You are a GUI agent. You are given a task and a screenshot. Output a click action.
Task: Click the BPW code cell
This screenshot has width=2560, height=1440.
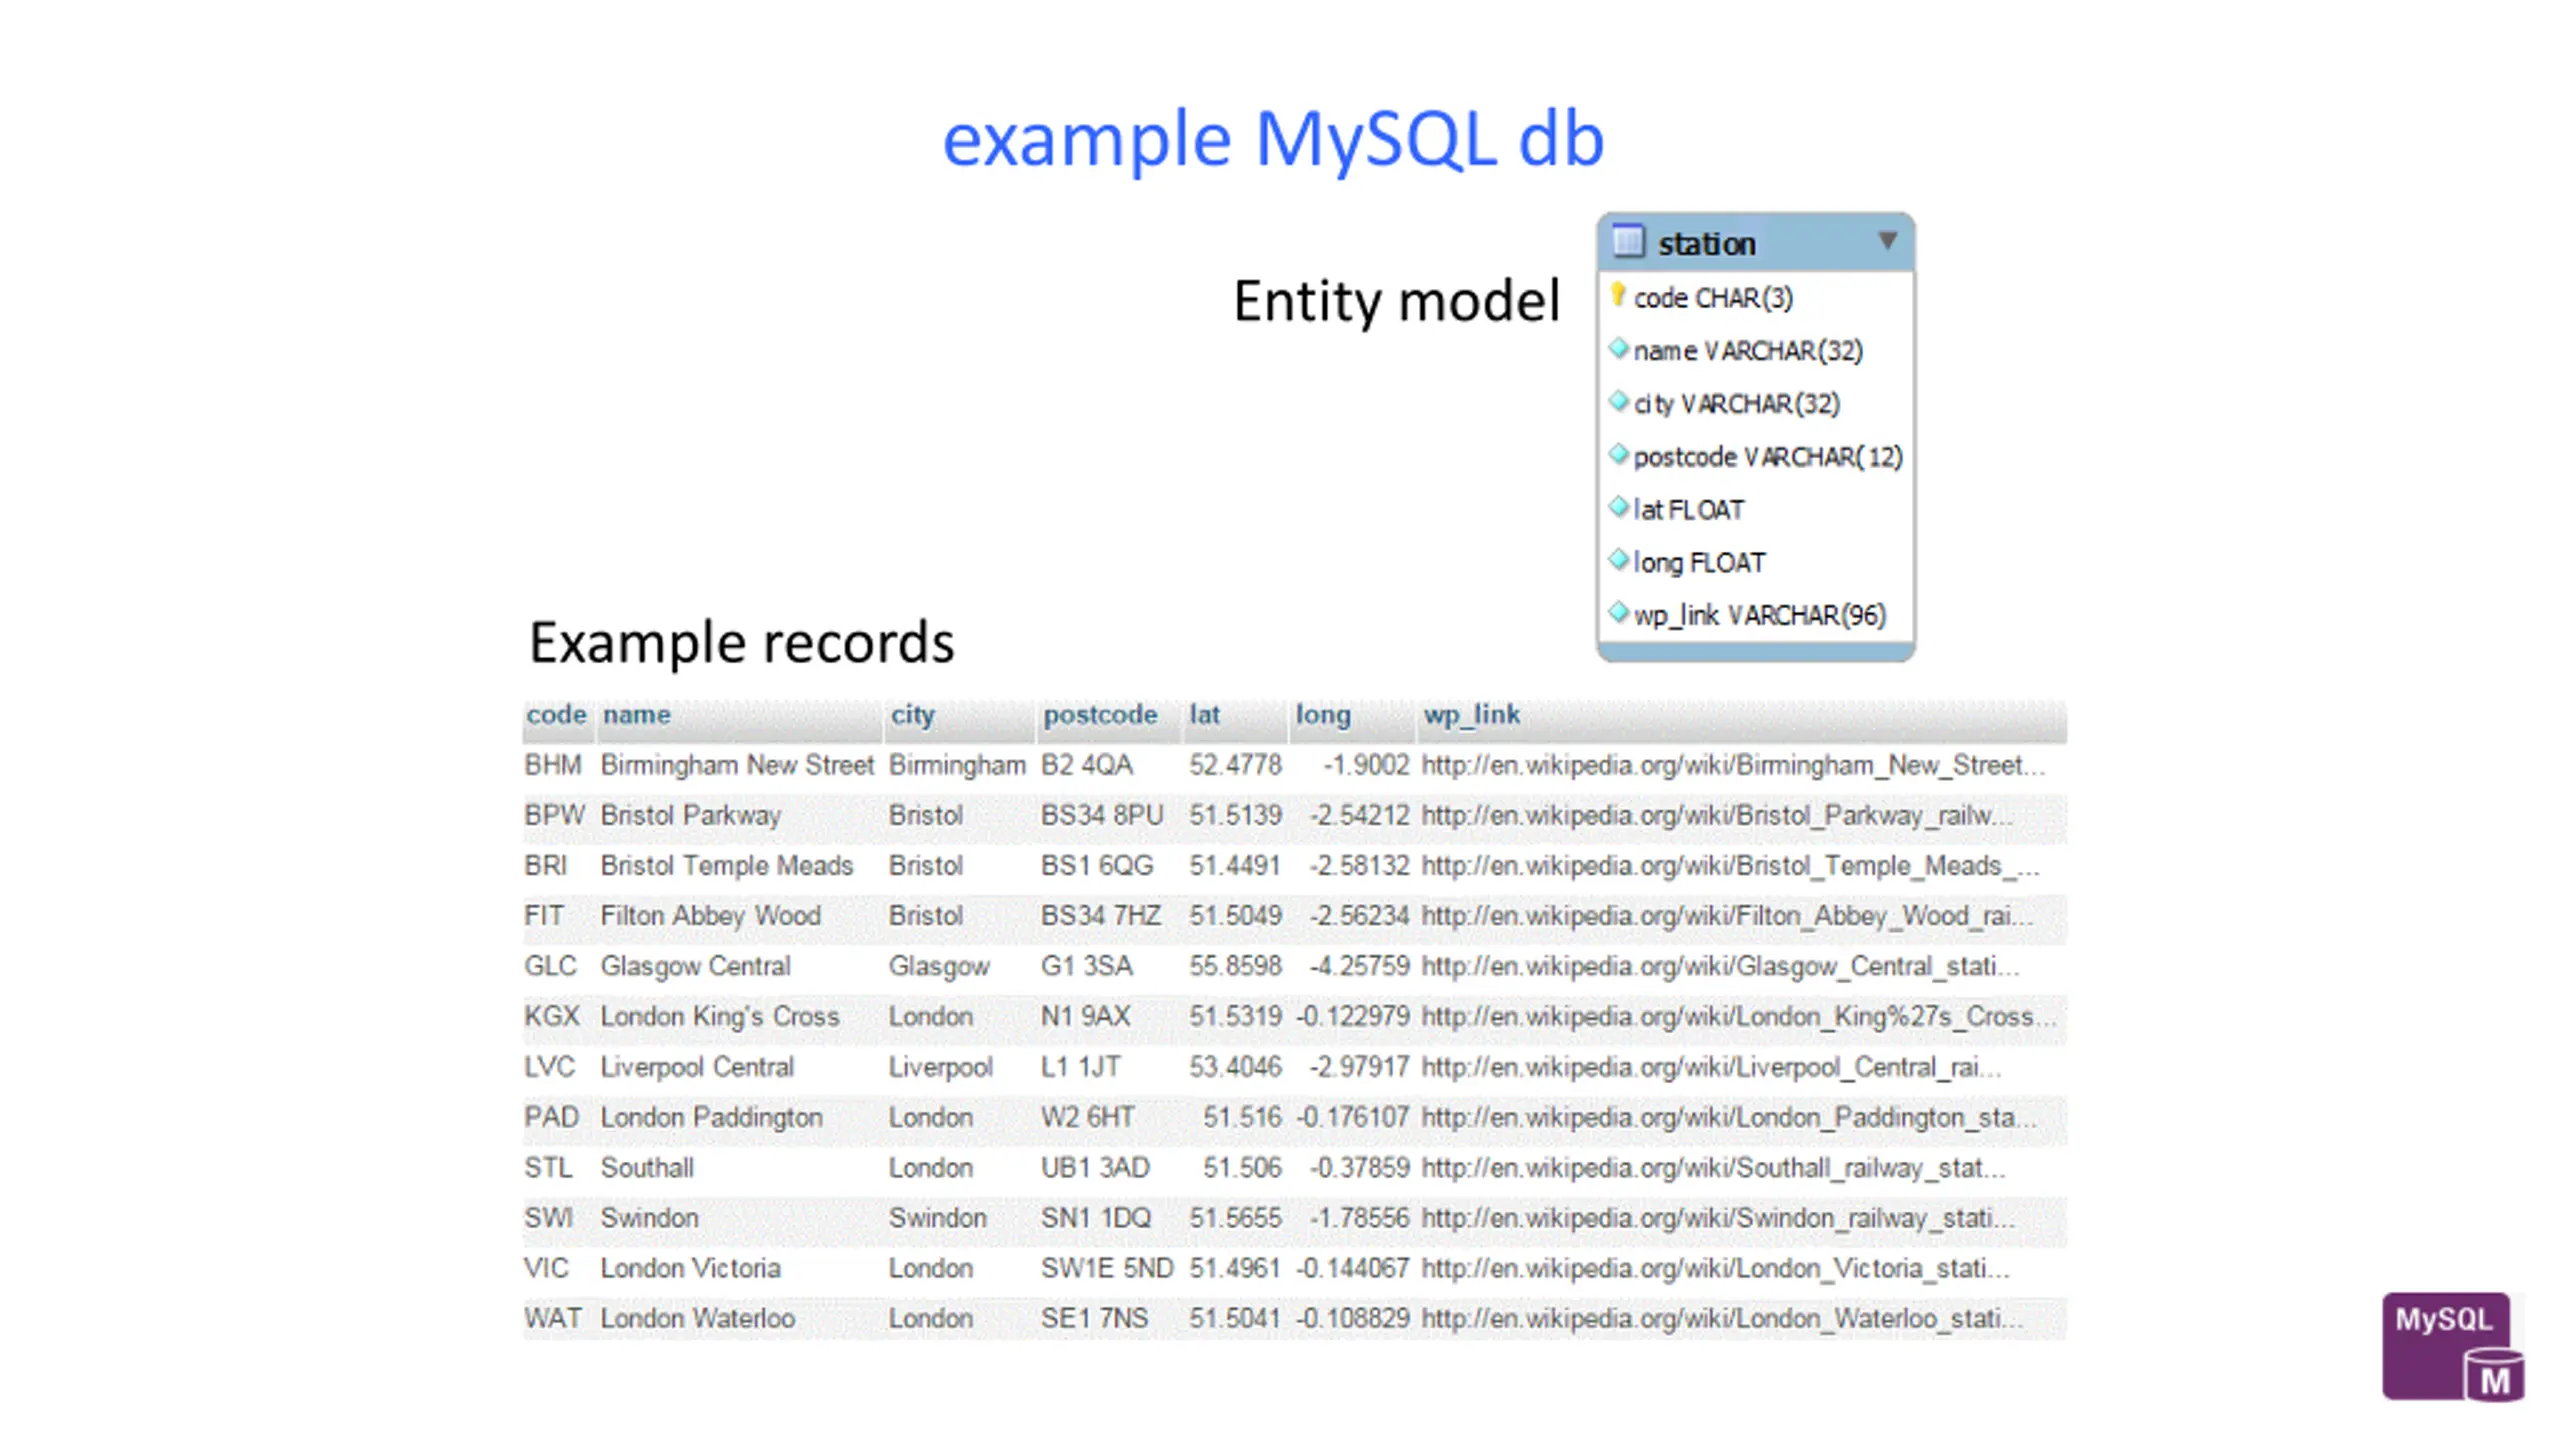click(554, 816)
